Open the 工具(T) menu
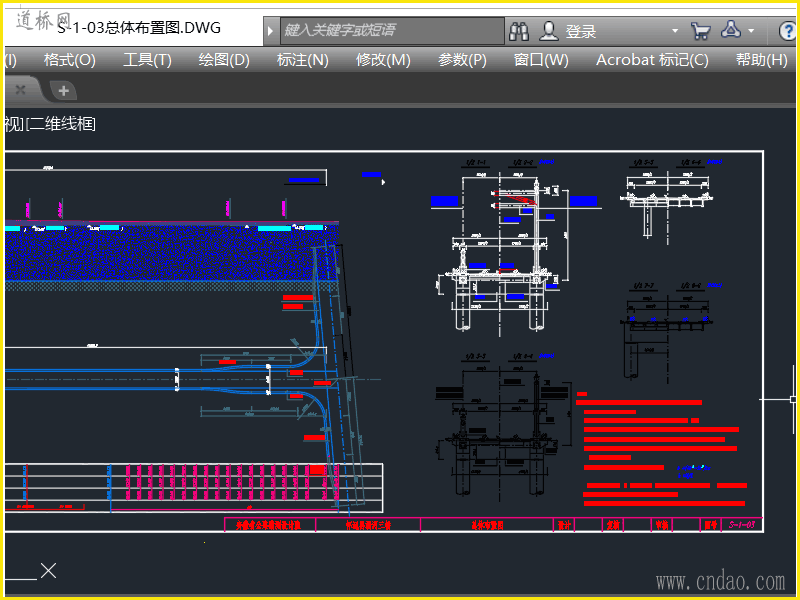Screen dimensions: 800x600 click(x=147, y=60)
